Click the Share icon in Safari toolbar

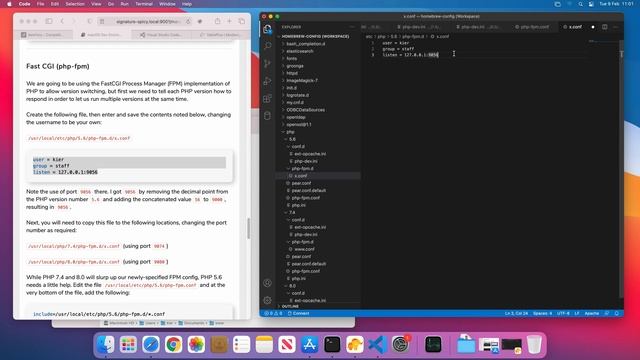pyautogui.click(x=218, y=21)
